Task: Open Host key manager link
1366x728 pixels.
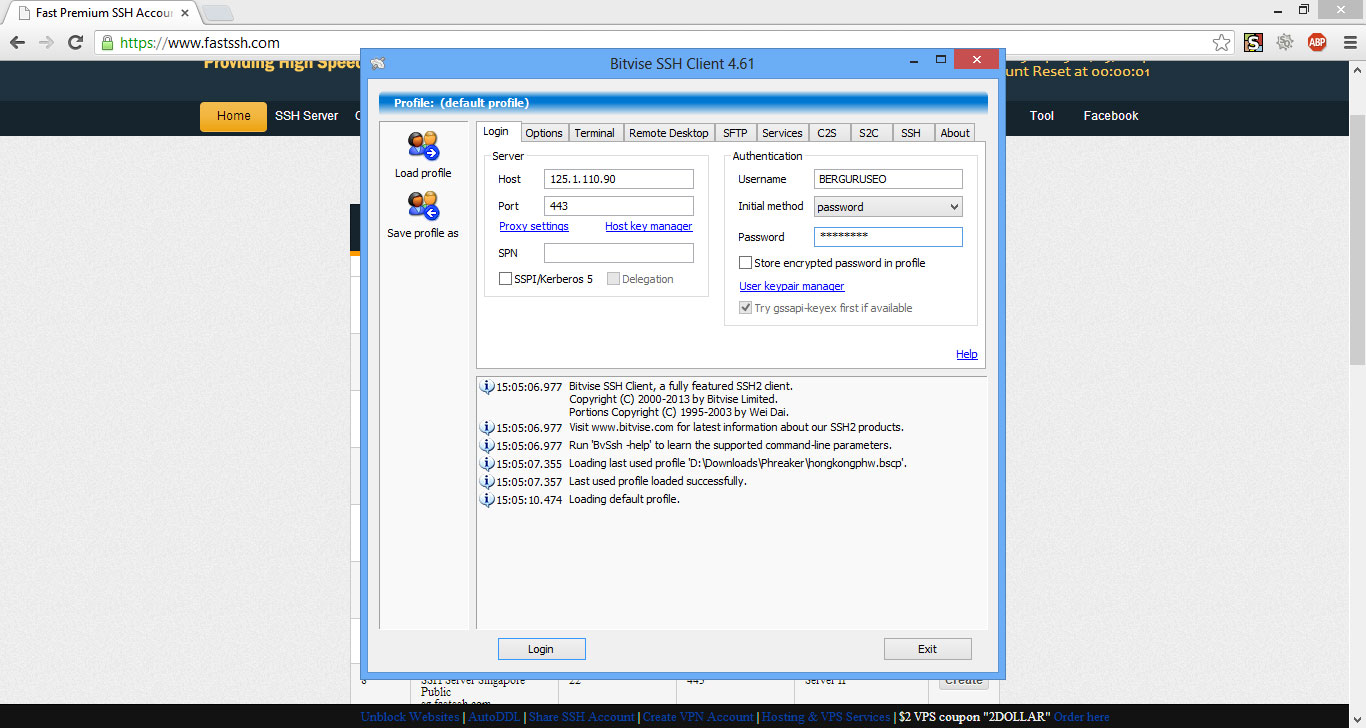Action: 649,226
